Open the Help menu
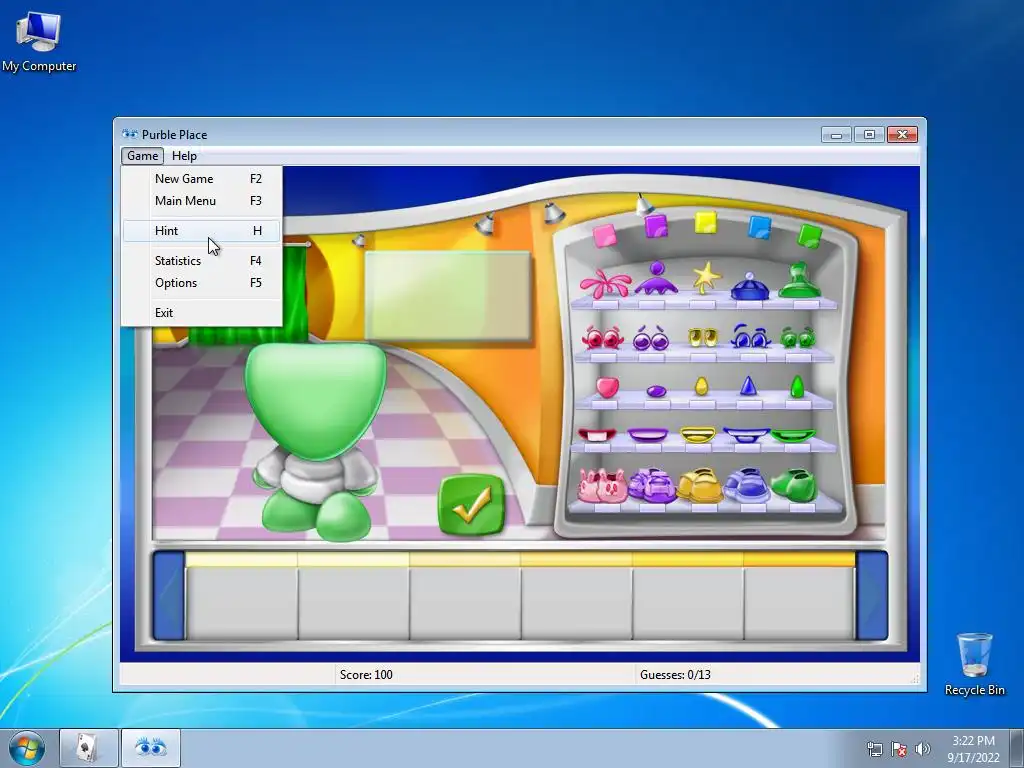The height and width of the screenshot is (768, 1024). [x=184, y=156]
